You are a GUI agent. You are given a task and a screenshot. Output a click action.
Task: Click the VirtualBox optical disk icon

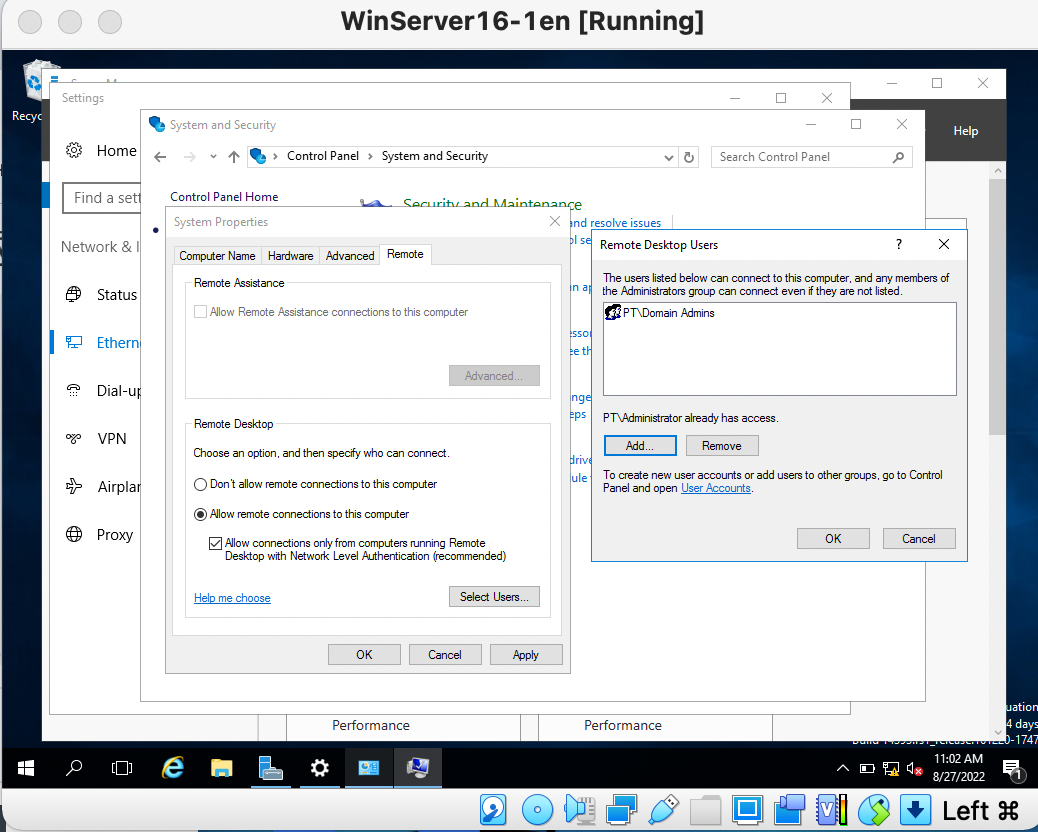point(537,809)
